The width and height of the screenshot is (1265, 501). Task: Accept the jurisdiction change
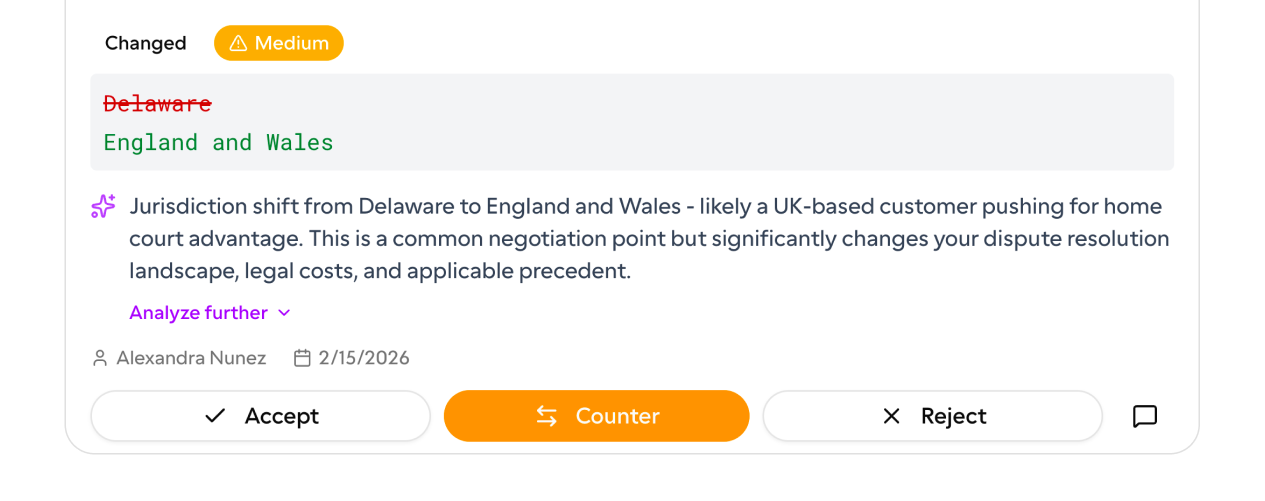[260, 416]
